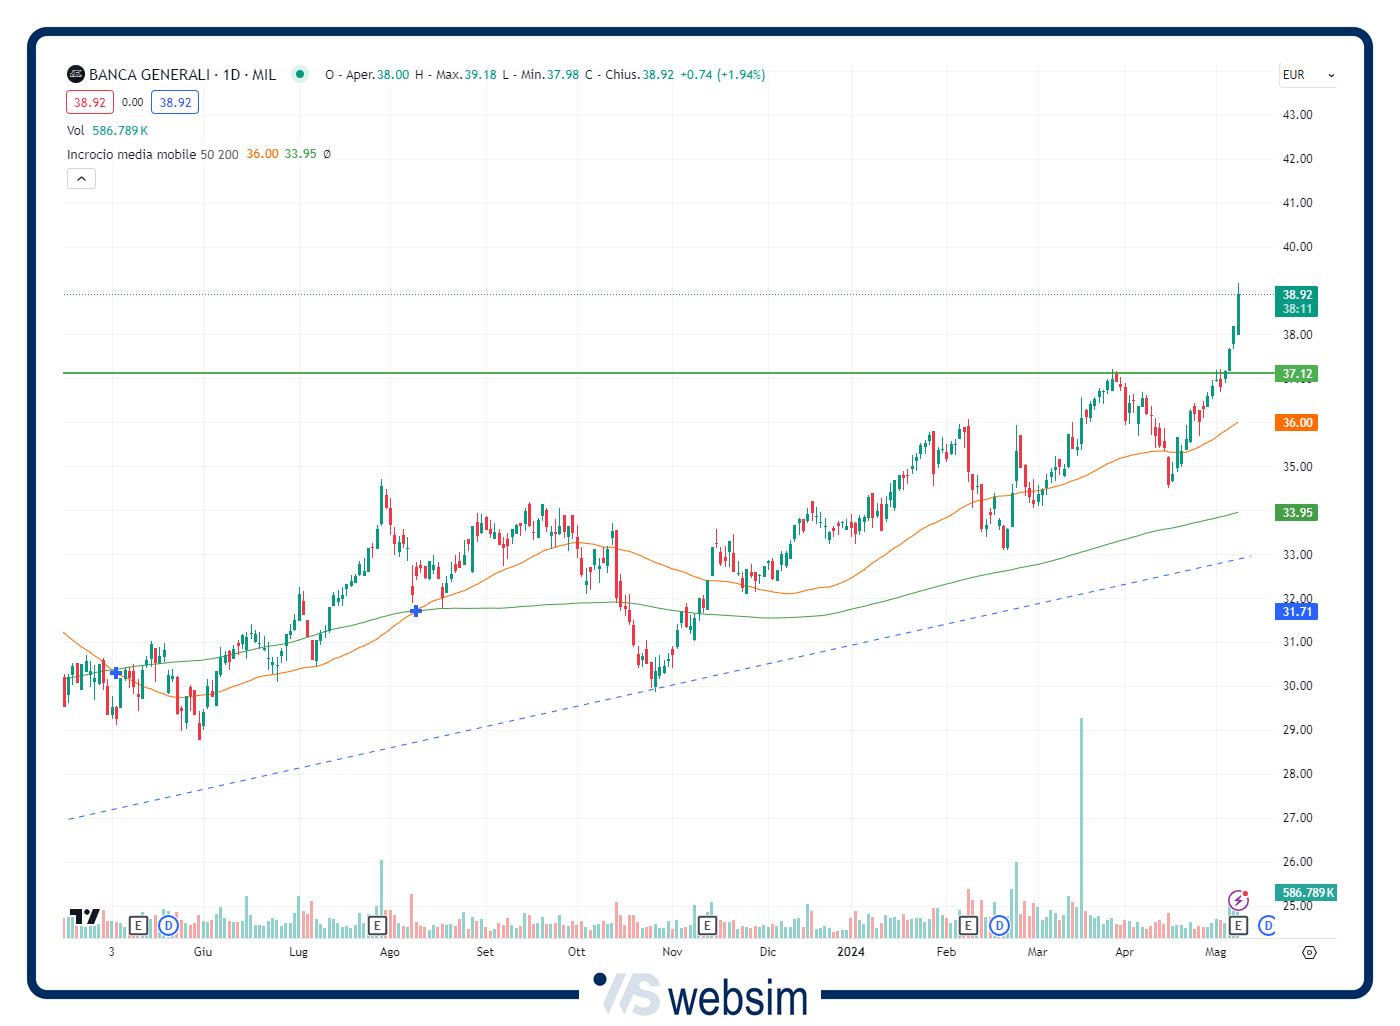Screen dimensions: 1400x1026
Task: Click the blue 31.71 trendline price label
Action: pos(1297,612)
